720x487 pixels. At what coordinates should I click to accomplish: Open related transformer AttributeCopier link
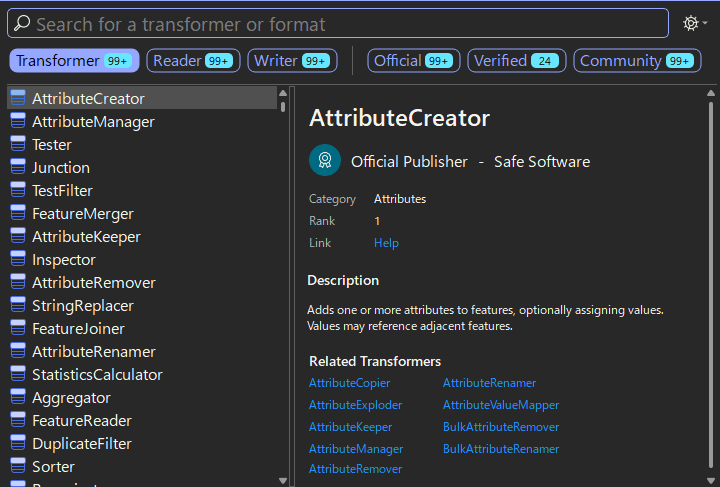tap(349, 383)
